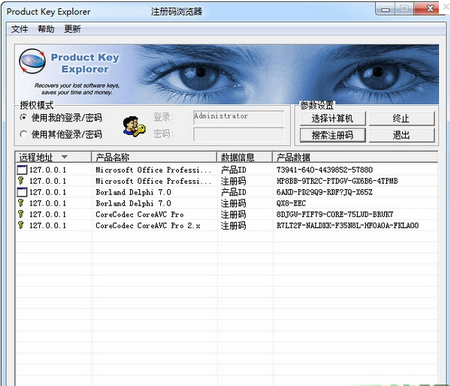The image size is (450, 386).
Task: Select 使用其他登录/密码 radio option
Action: pos(61,134)
